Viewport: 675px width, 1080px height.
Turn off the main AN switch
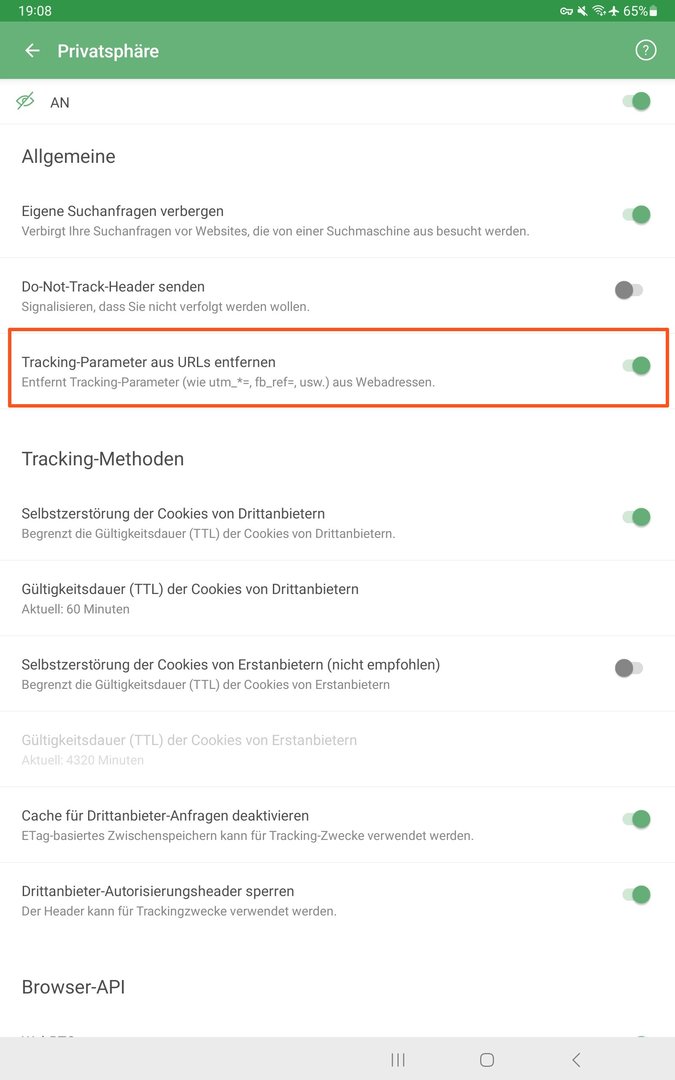pyautogui.click(x=636, y=101)
